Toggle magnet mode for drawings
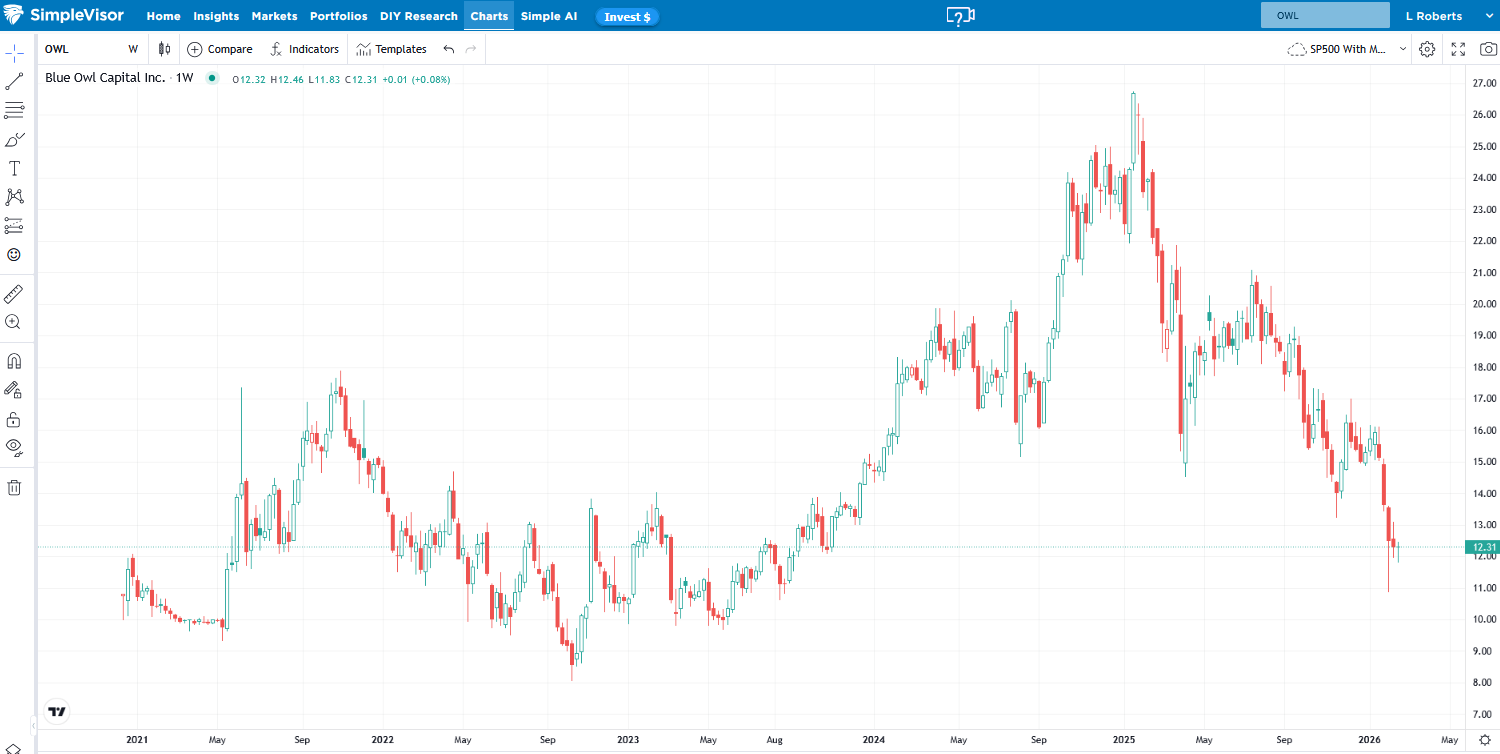The width and height of the screenshot is (1500, 754). tap(14, 361)
